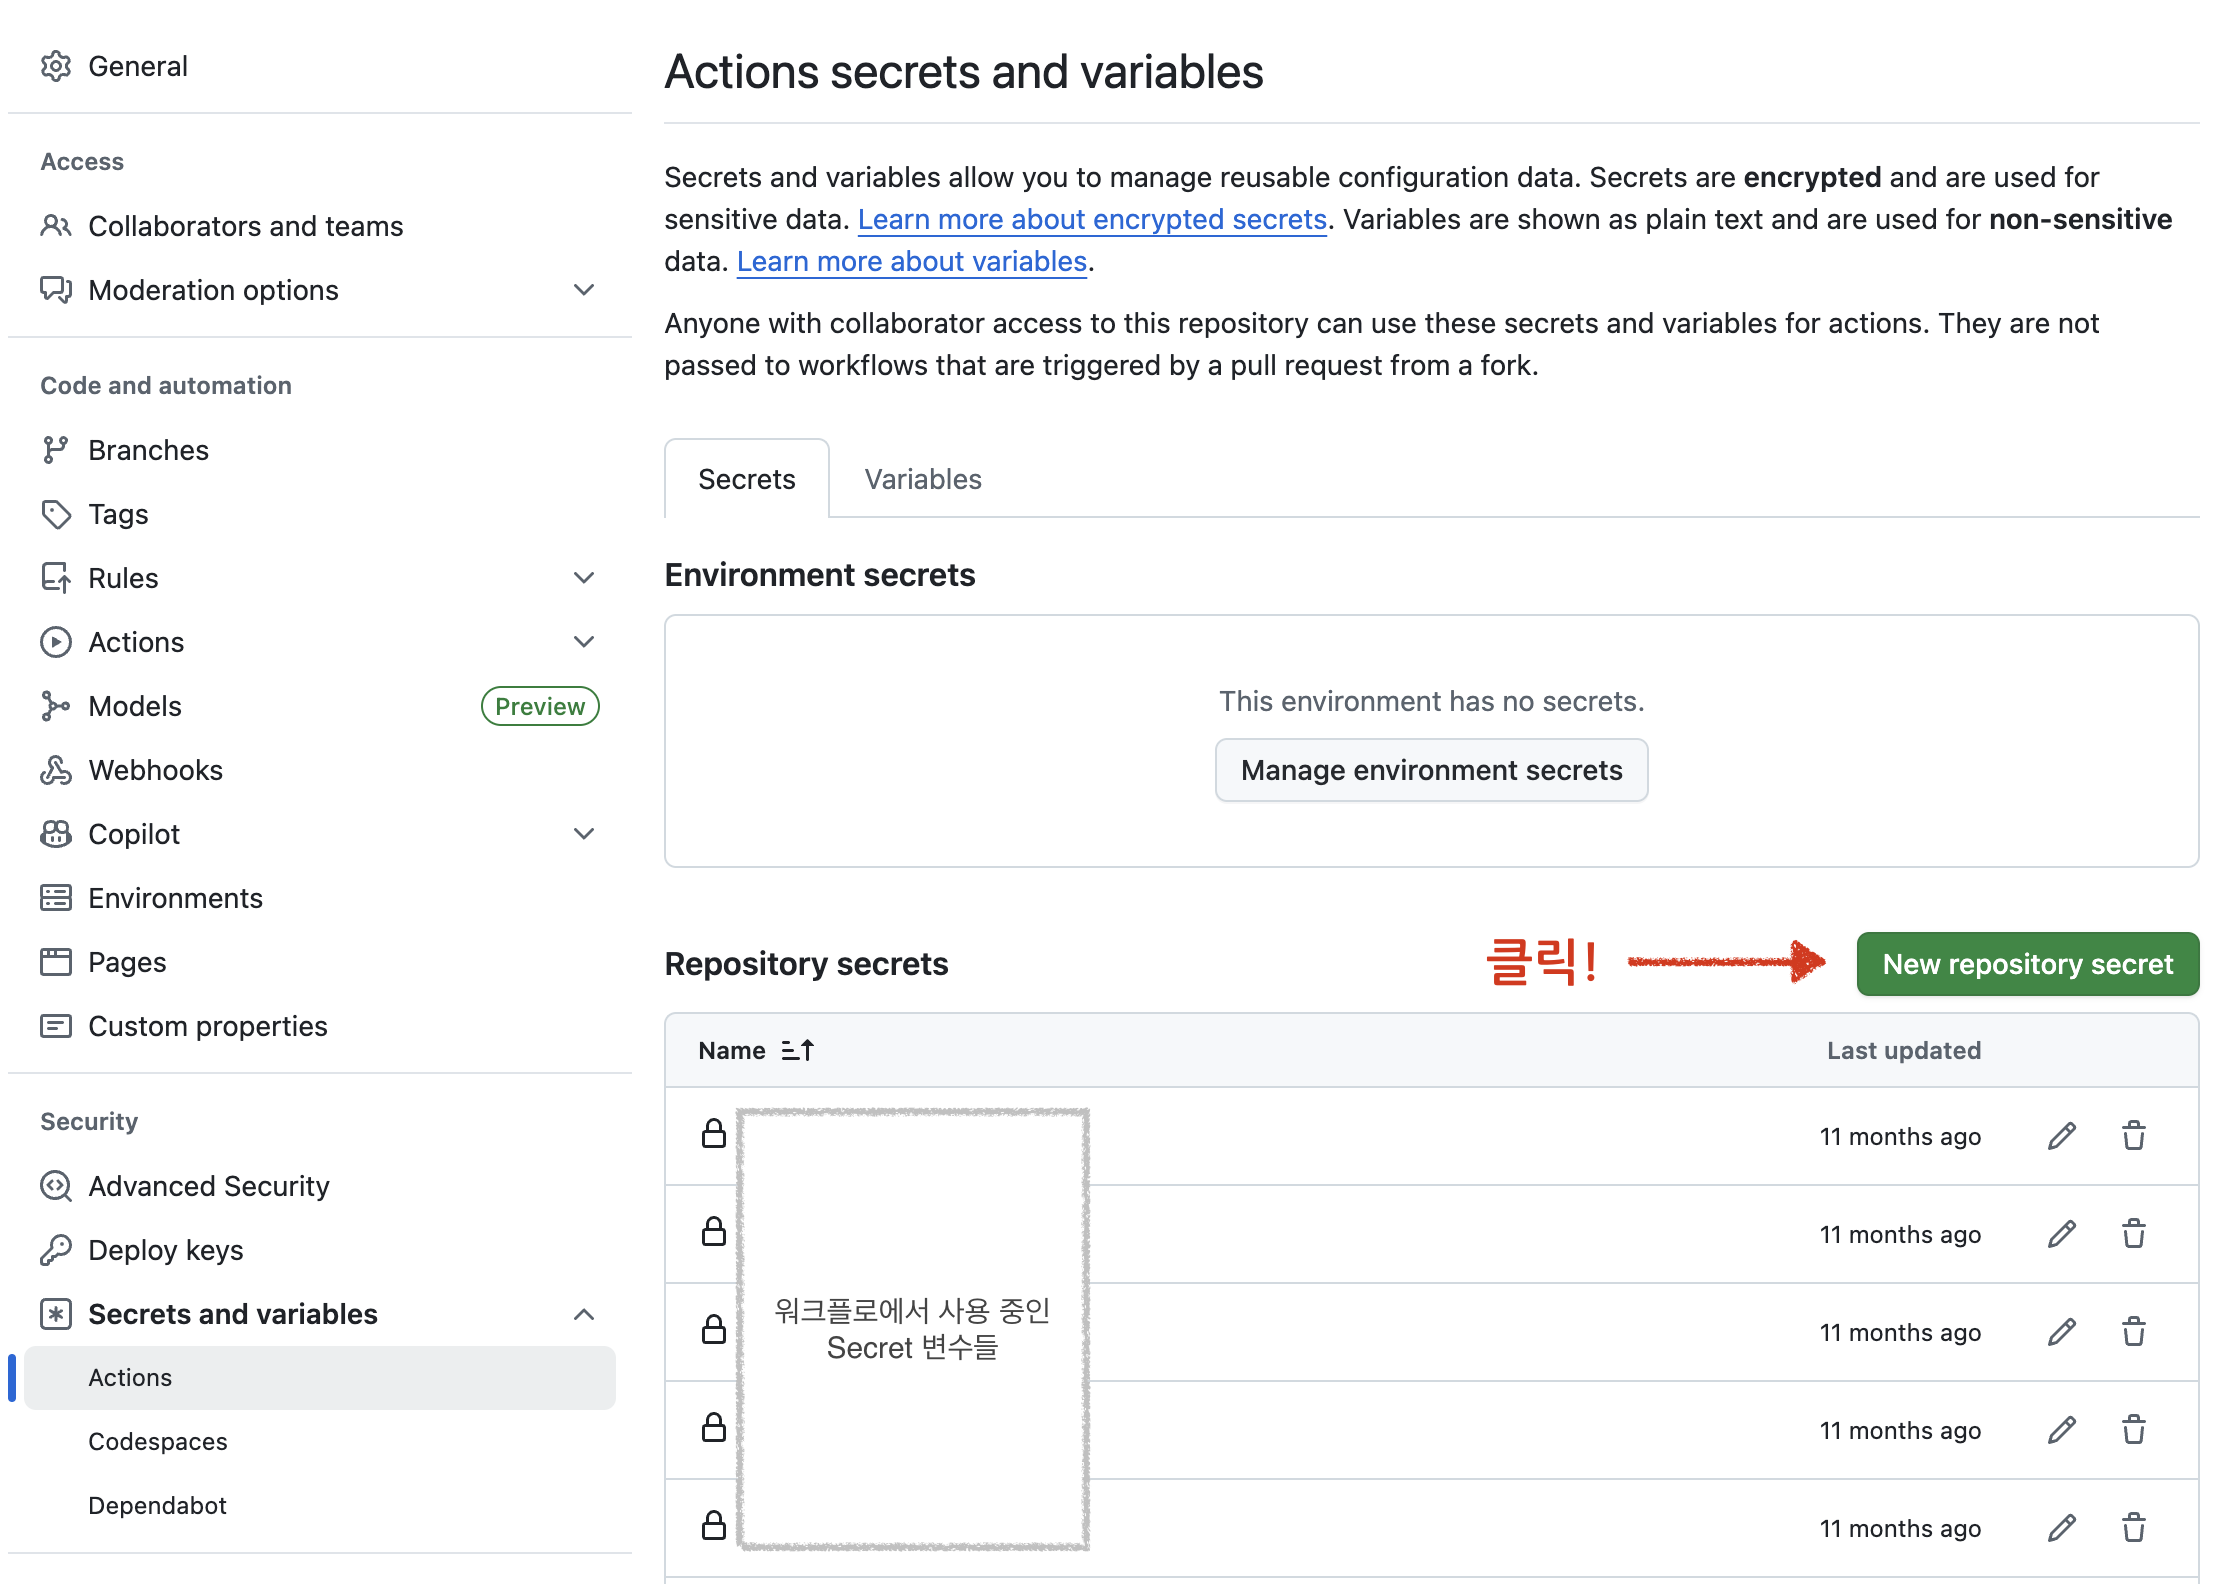Image resolution: width=2238 pixels, height=1584 pixels.
Task: Switch to the Variables tab
Action: (x=922, y=479)
